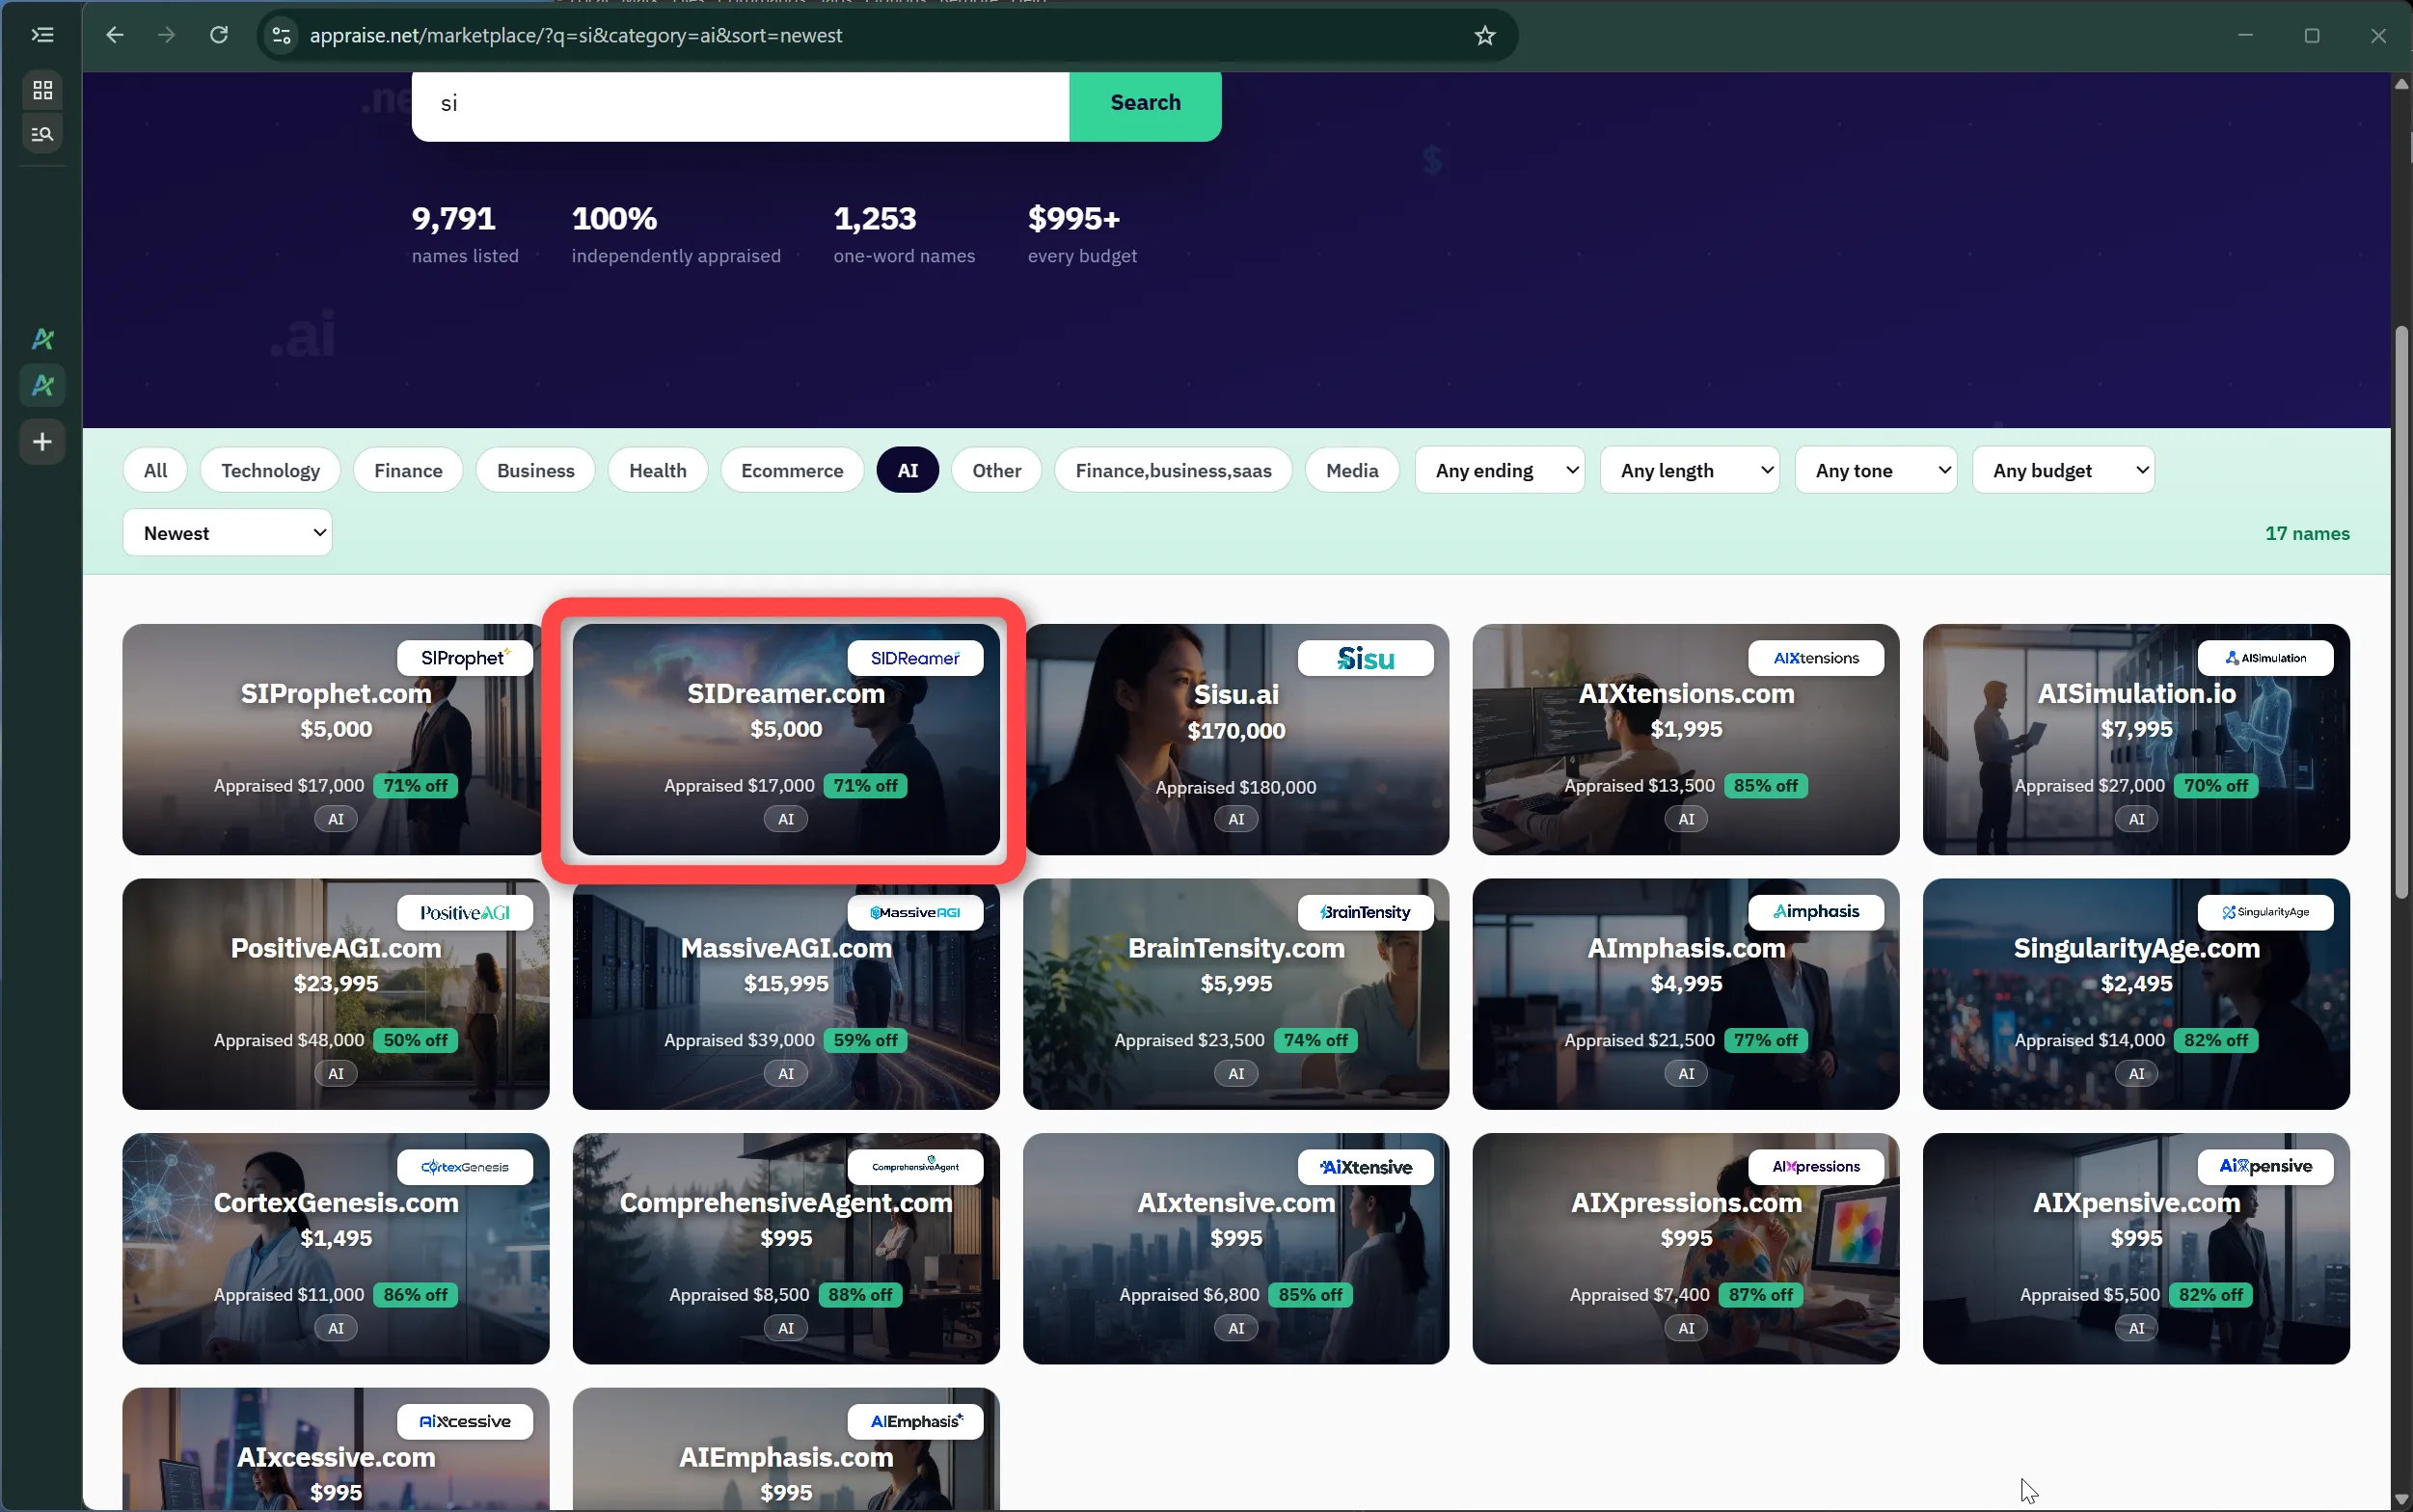Toggle the sidebar panel icon at top left
Viewport: 2413px width, 1512px height.
(42, 35)
